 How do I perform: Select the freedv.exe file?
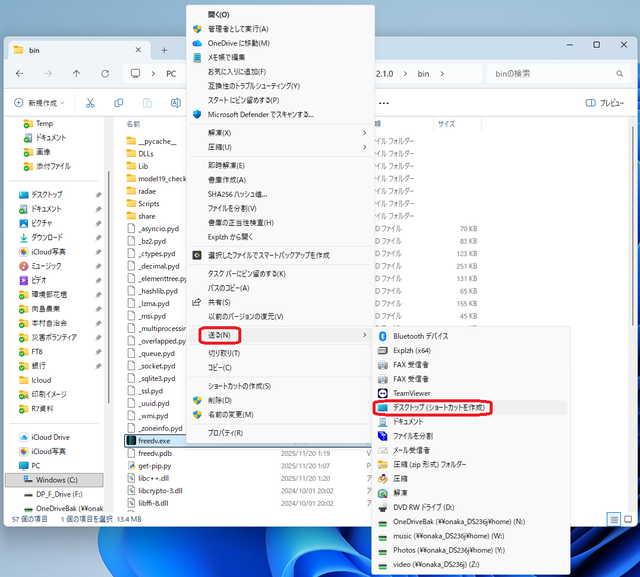[154, 441]
